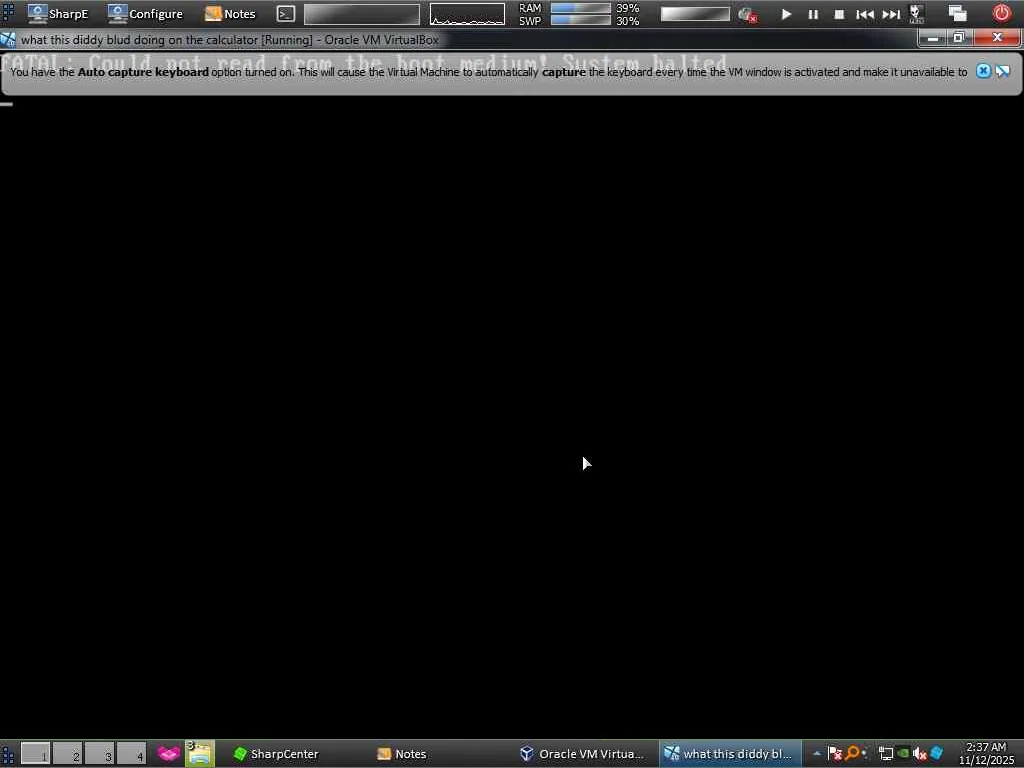The image size is (1024, 768).
Task: Switch to Oracle VM VirtualBox manager taskbar item
Action: tap(582, 754)
